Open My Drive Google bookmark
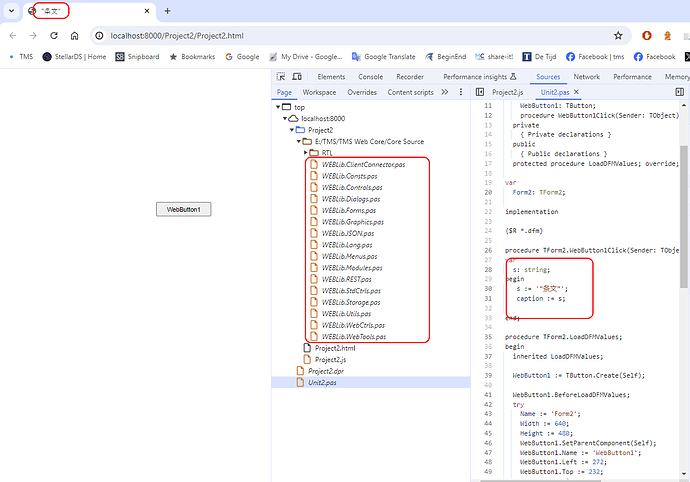Image resolution: width=690 pixels, height=482 pixels. [306, 57]
